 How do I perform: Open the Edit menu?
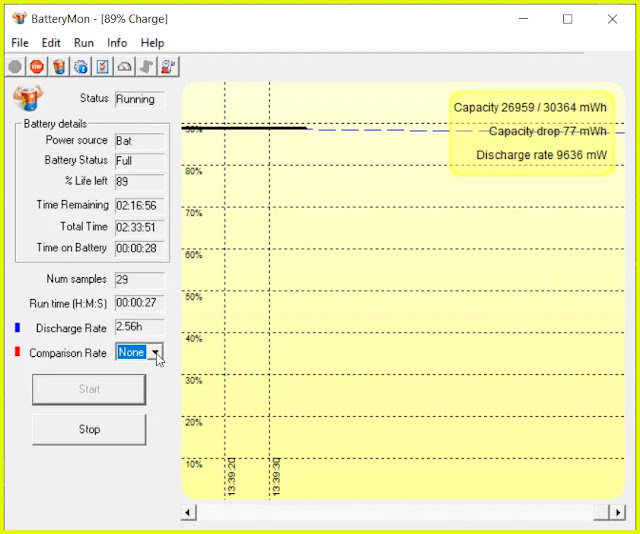(51, 43)
